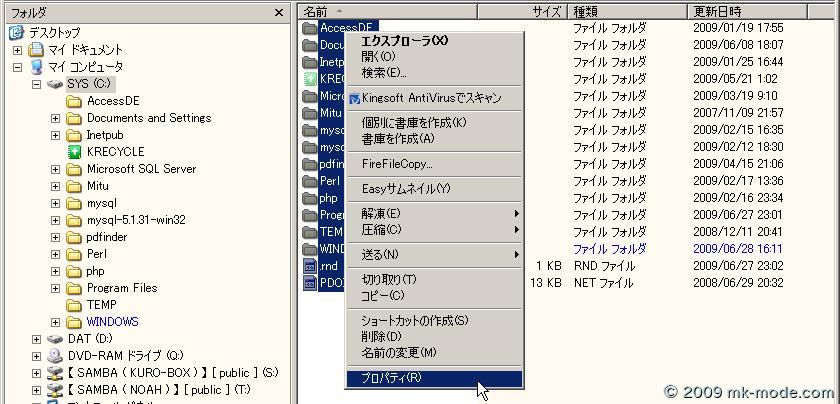Select FireFileCopy... menu entry

(434, 164)
